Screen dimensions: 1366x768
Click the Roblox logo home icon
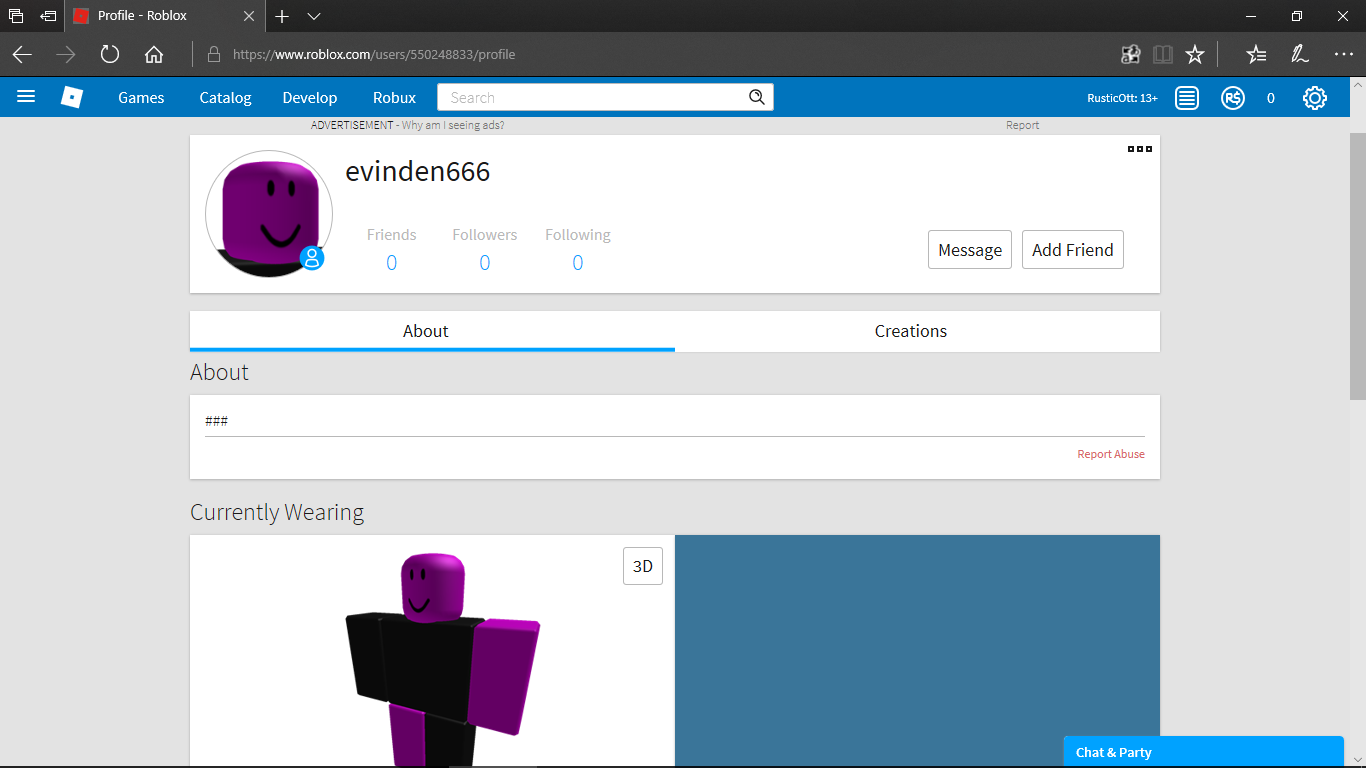[72, 97]
